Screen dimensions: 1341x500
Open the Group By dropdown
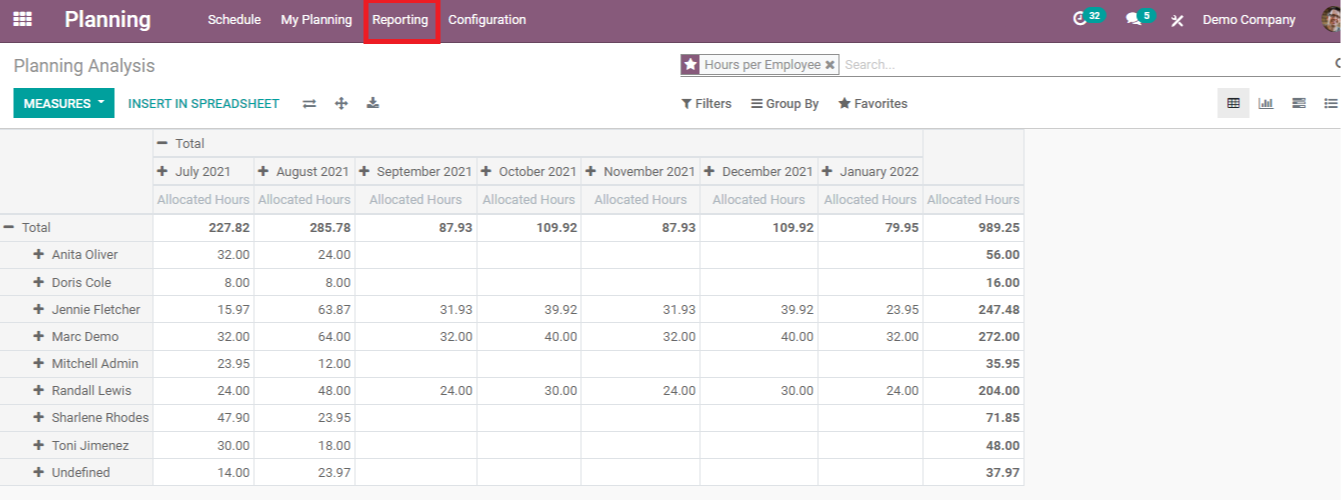coord(785,104)
